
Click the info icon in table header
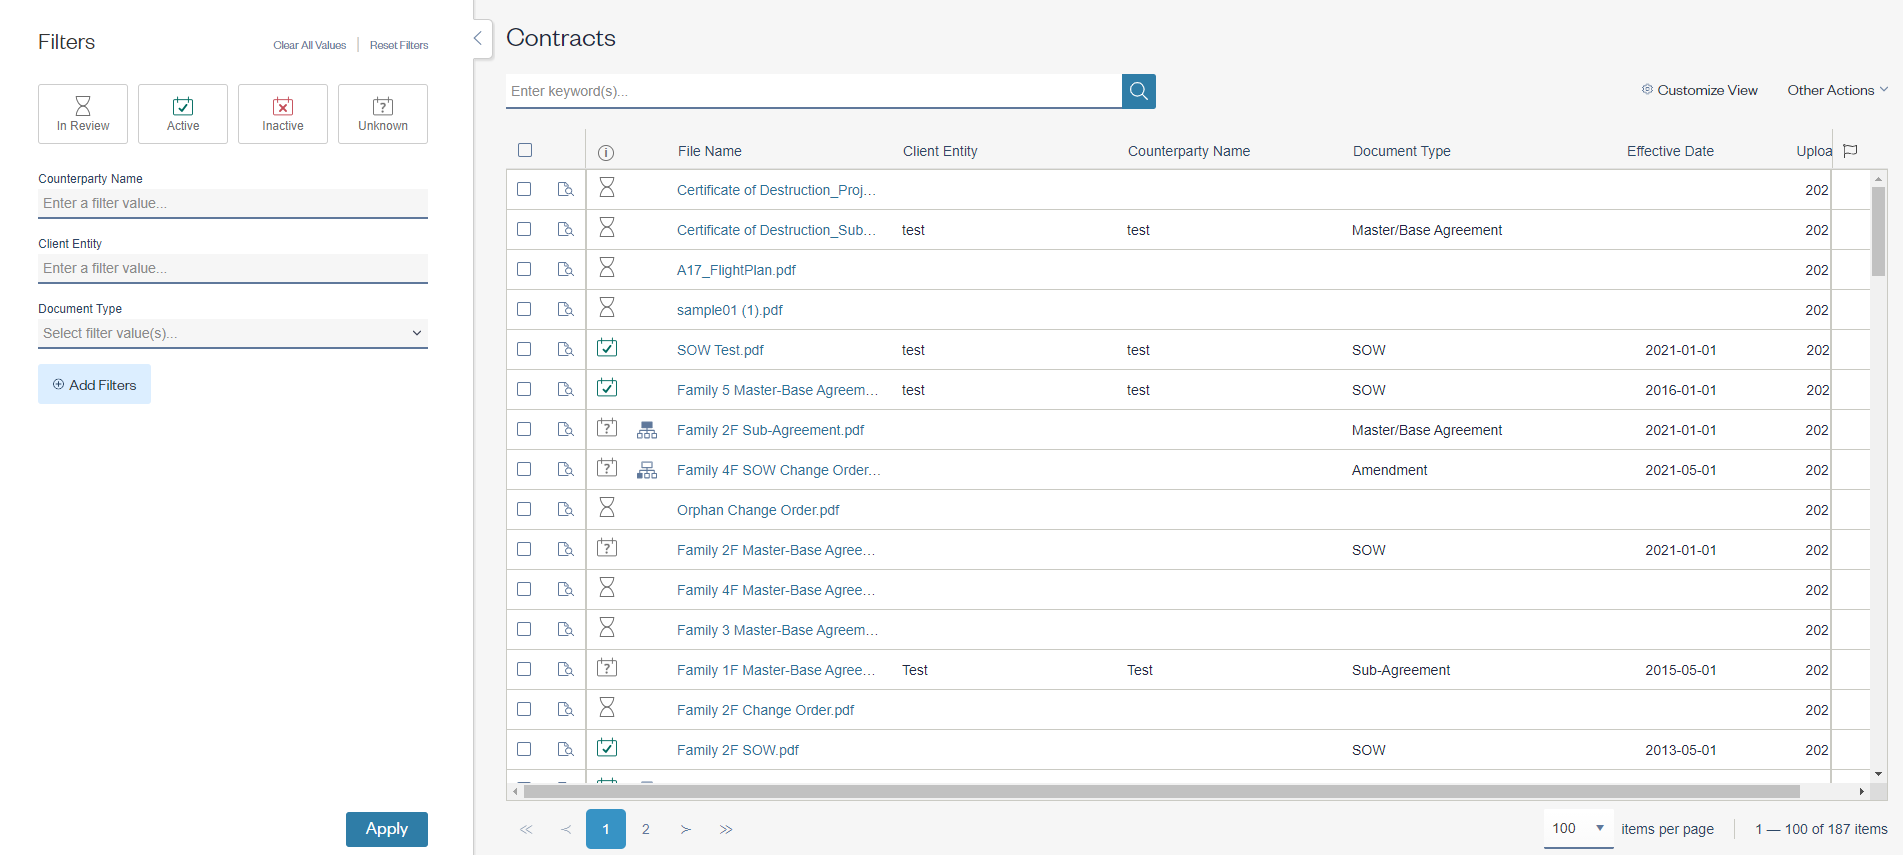606,152
